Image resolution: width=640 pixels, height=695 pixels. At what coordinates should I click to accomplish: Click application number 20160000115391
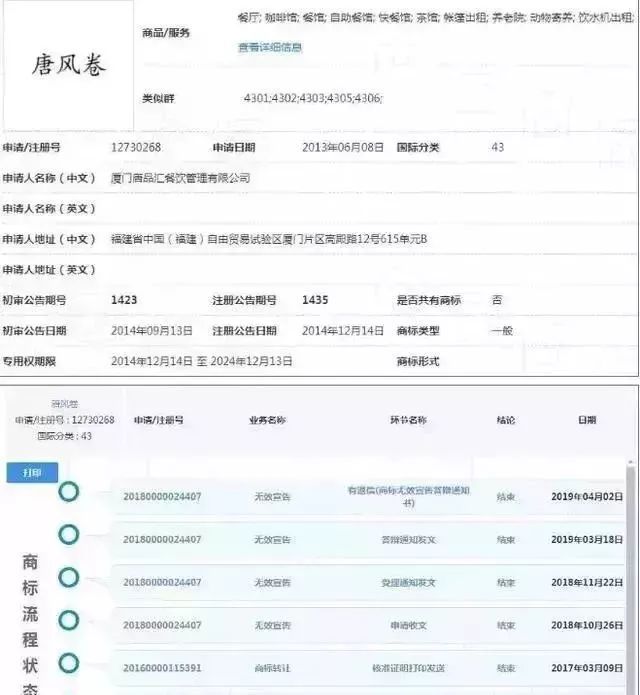[162, 668]
